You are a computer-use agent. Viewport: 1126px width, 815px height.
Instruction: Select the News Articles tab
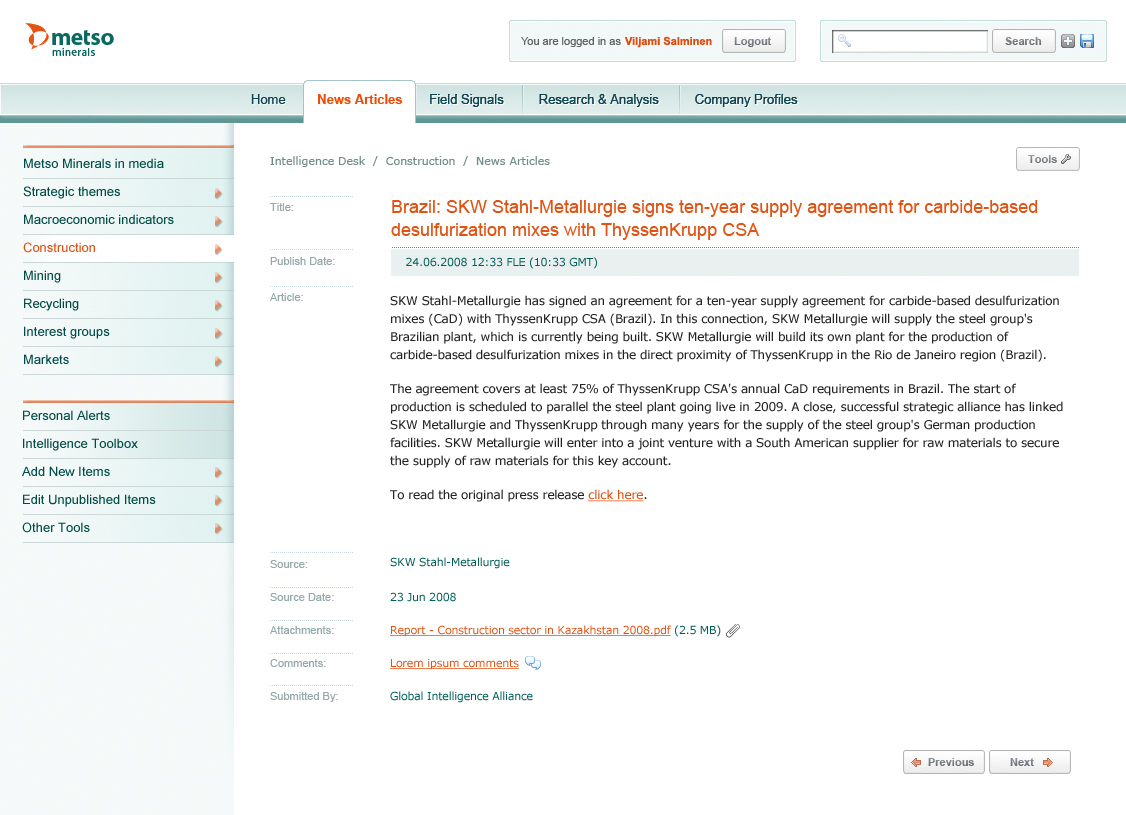[360, 101]
